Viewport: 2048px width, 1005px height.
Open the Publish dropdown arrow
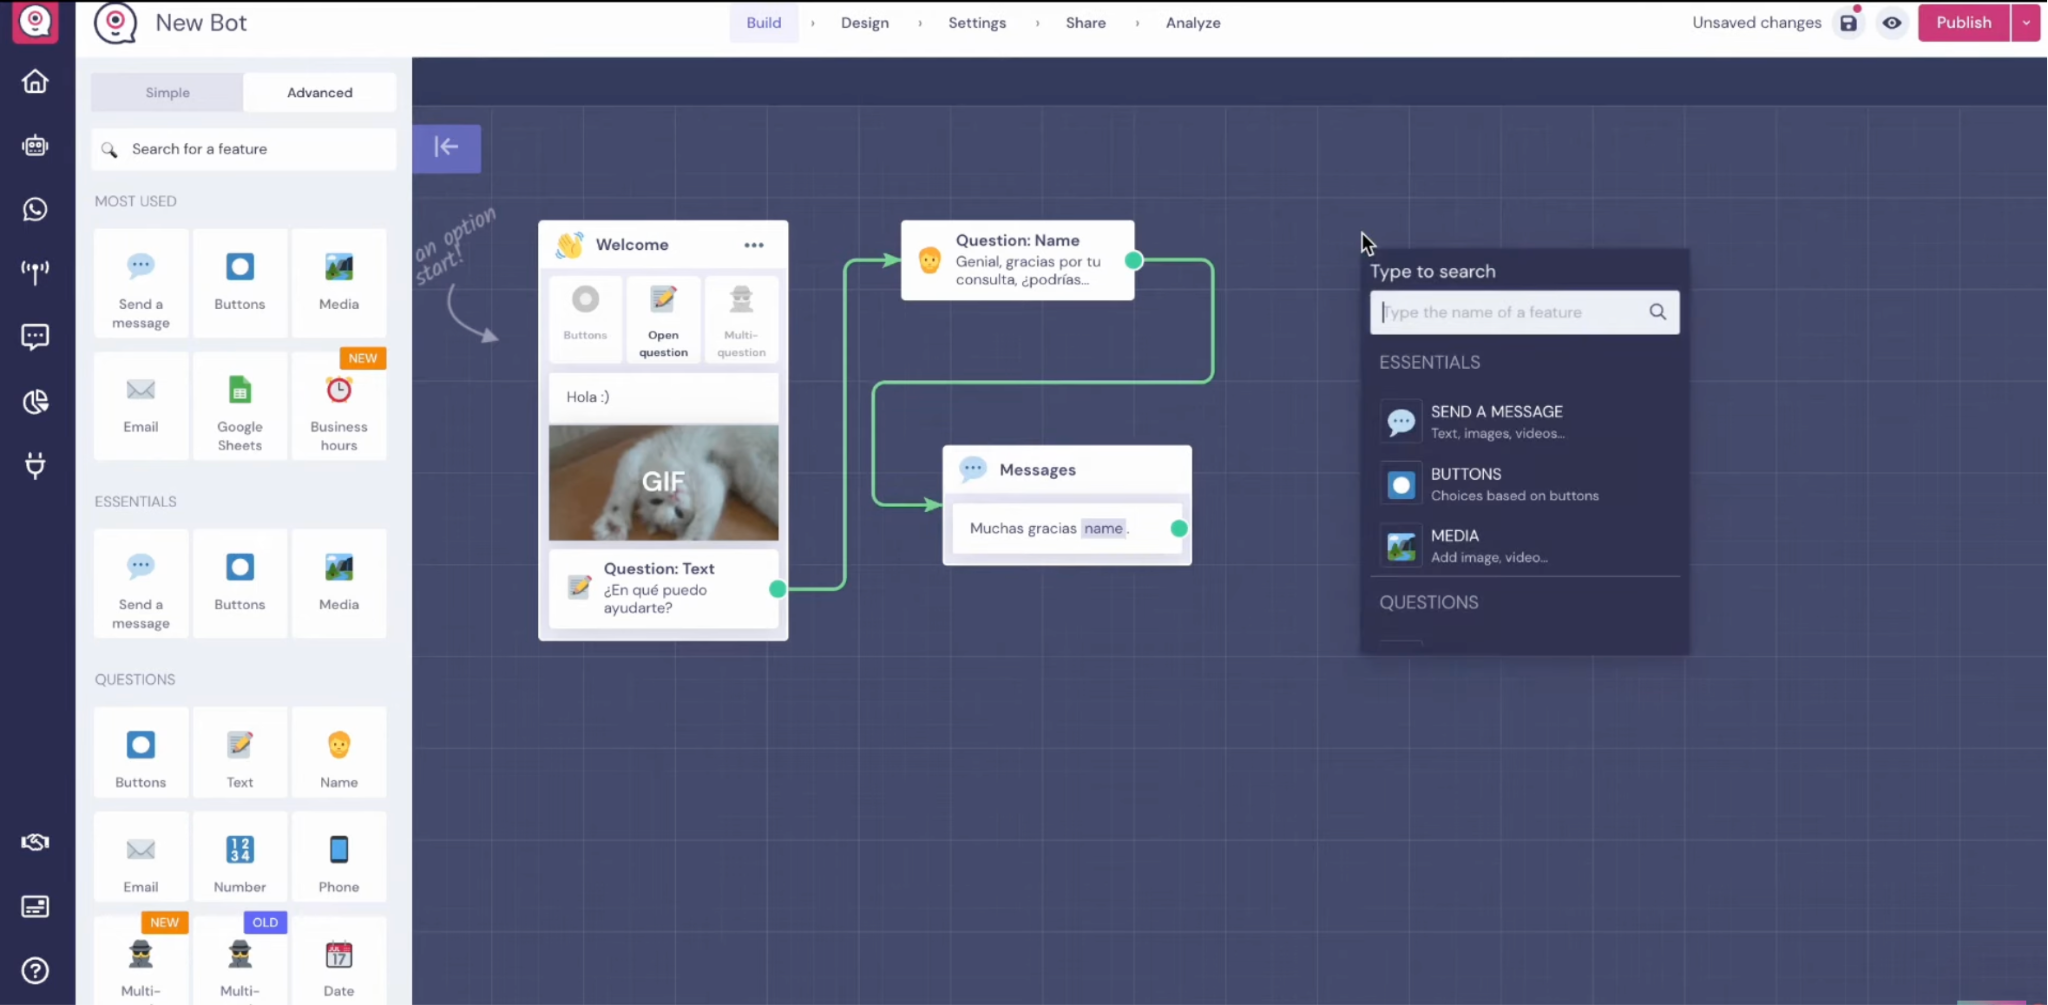pos(2026,23)
